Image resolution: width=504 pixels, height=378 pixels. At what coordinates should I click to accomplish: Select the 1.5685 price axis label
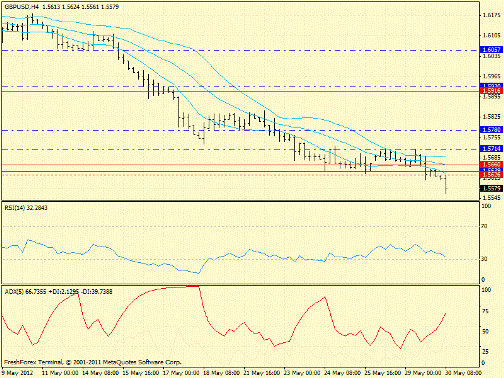(492, 157)
